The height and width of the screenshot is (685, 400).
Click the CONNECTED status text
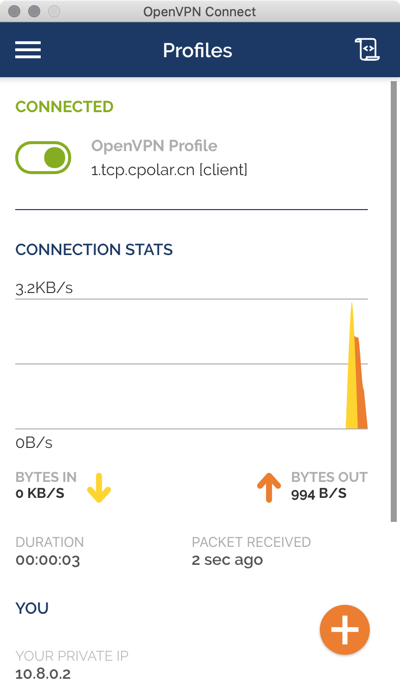click(x=64, y=107)
